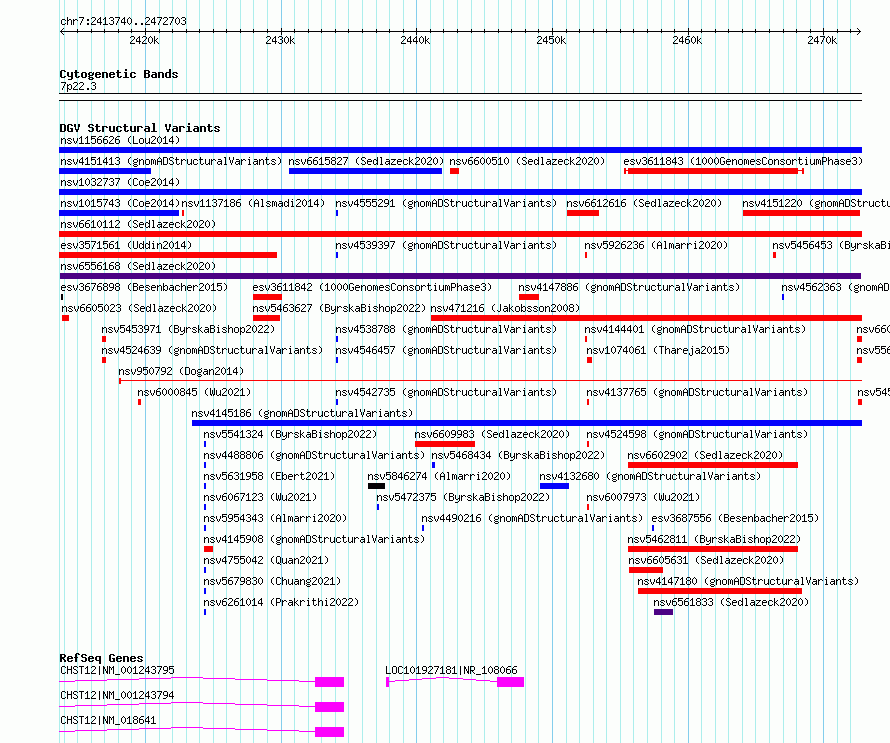
Task: Open esv3611842 (1000GenomesConsortiumPhase3) label
Action: 372,287
